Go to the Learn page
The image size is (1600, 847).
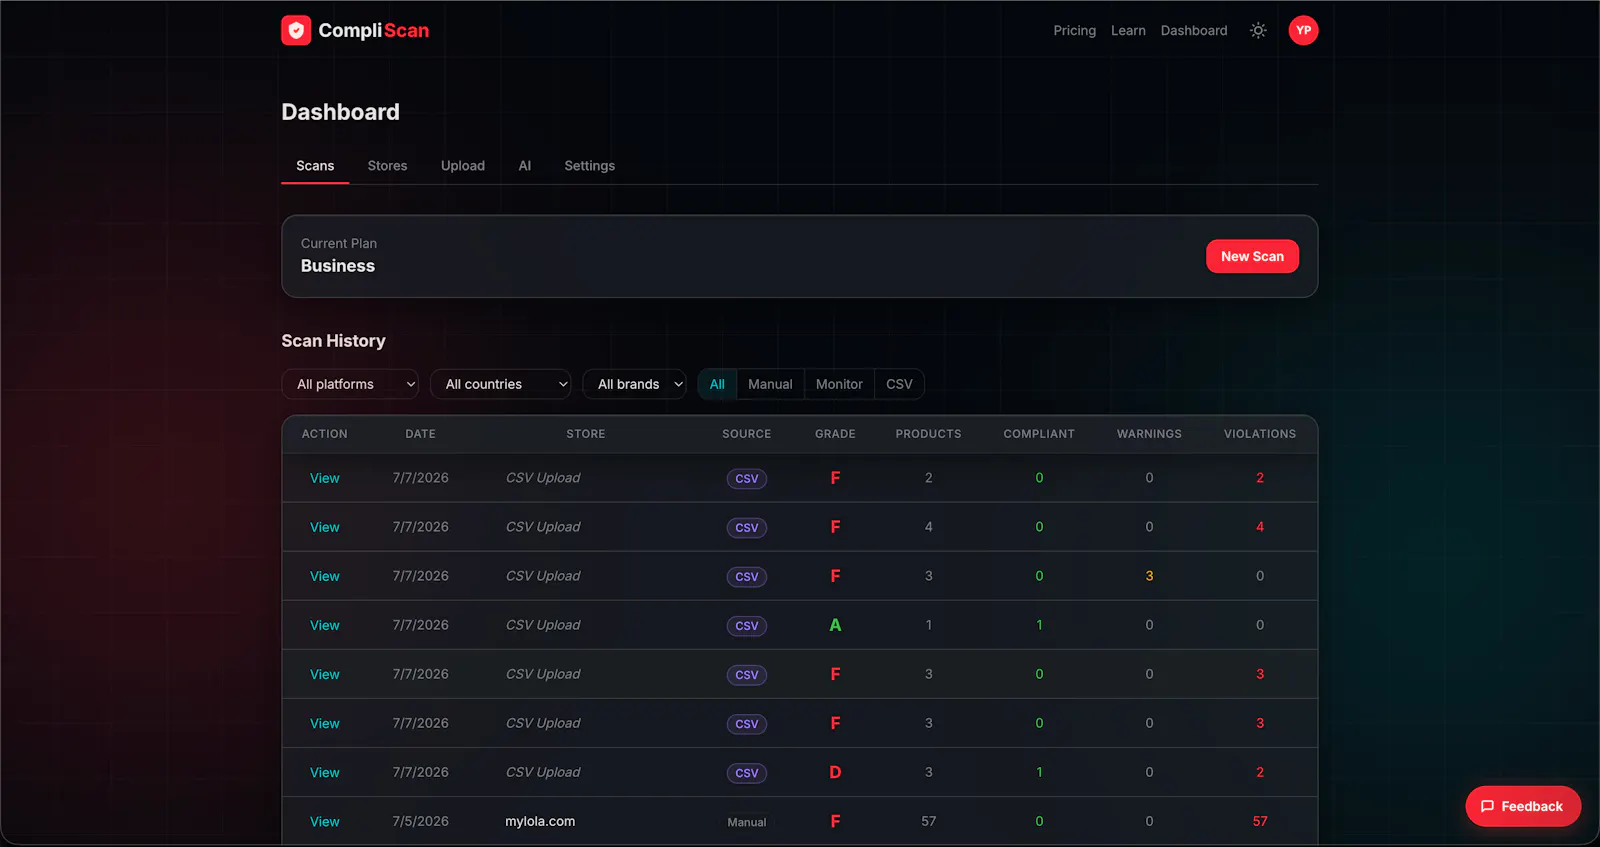click(1128, 30)
